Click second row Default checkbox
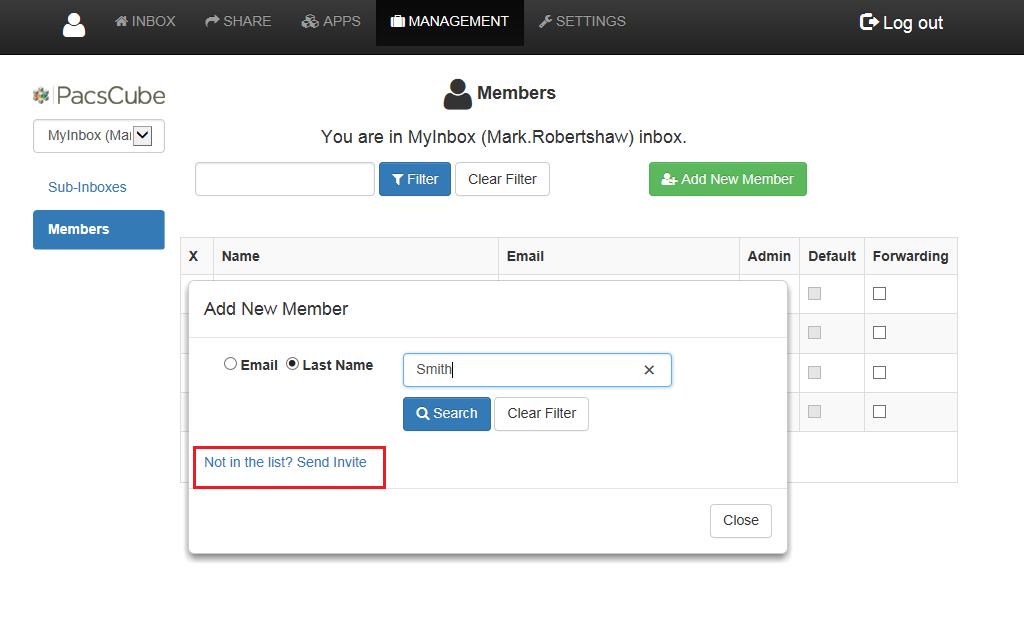 pos(814,333)
